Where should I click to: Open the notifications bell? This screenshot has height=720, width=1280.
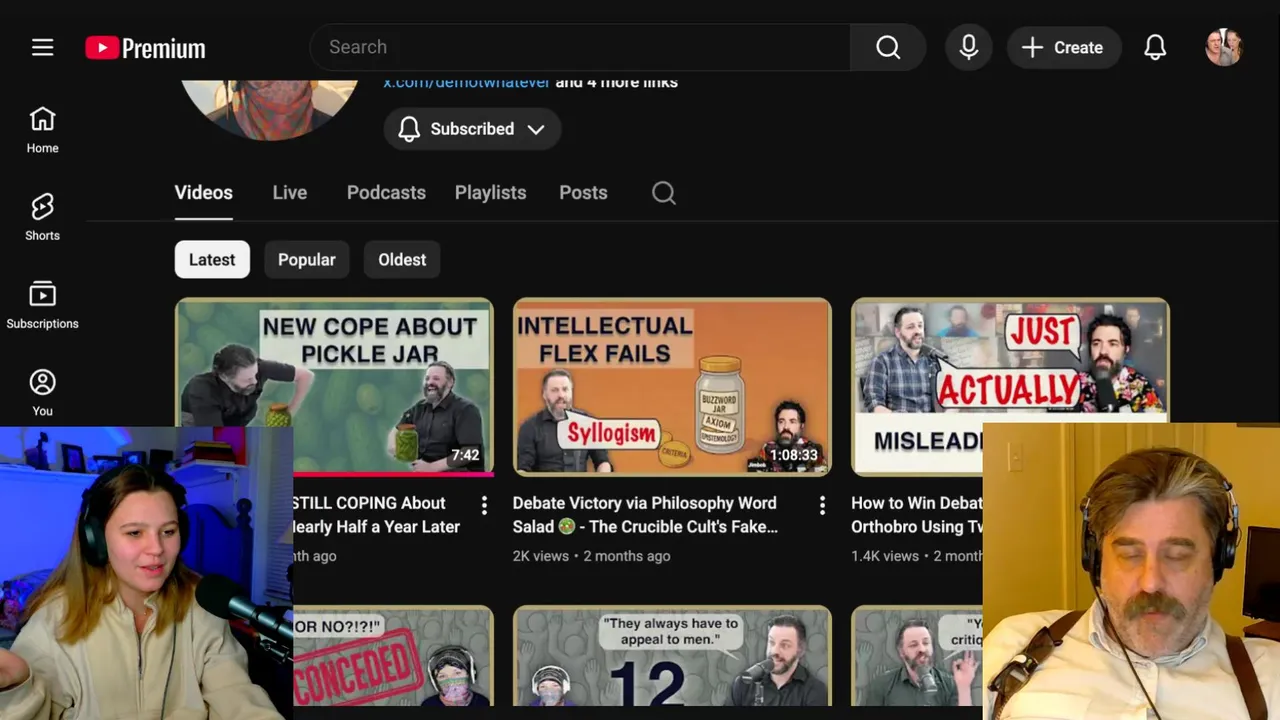pyautogui.click(x=1155, y=47)
